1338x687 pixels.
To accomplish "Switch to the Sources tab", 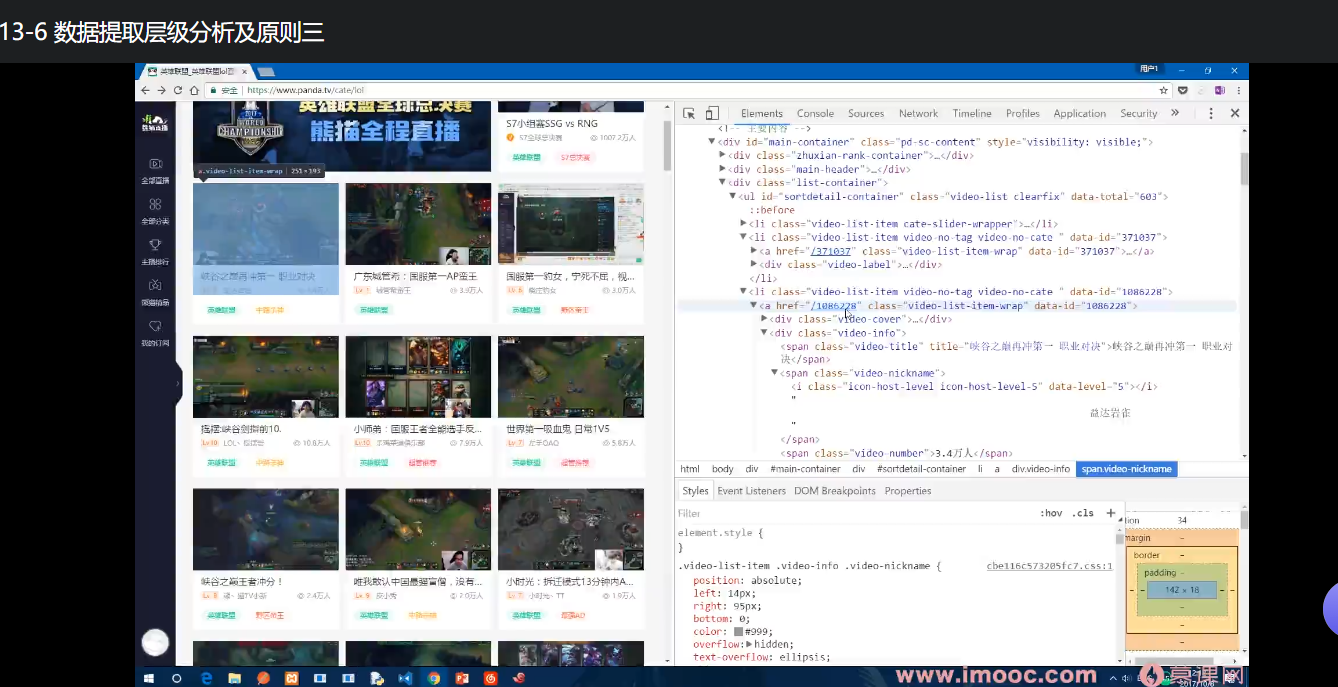I will (x=866, y=113).
